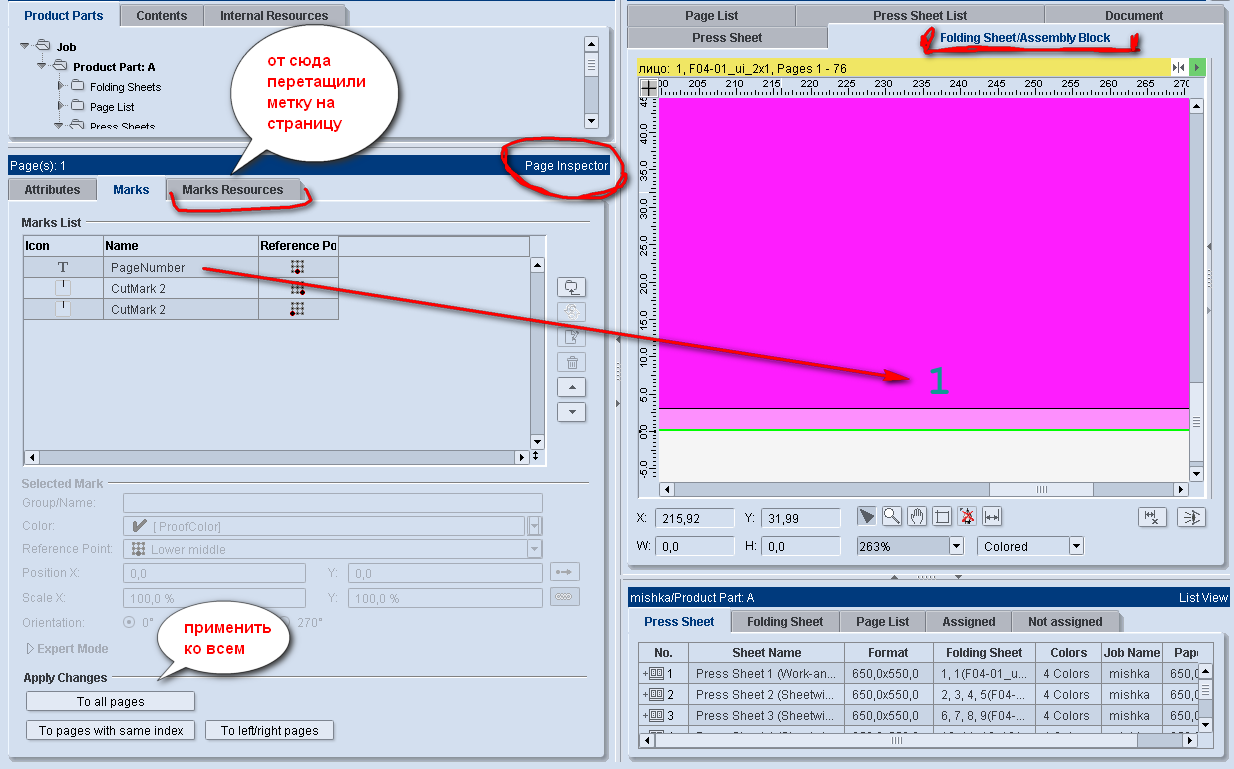Click the crossed-out red marks tool
The image size is (1234, 769).
coord(967,516)
